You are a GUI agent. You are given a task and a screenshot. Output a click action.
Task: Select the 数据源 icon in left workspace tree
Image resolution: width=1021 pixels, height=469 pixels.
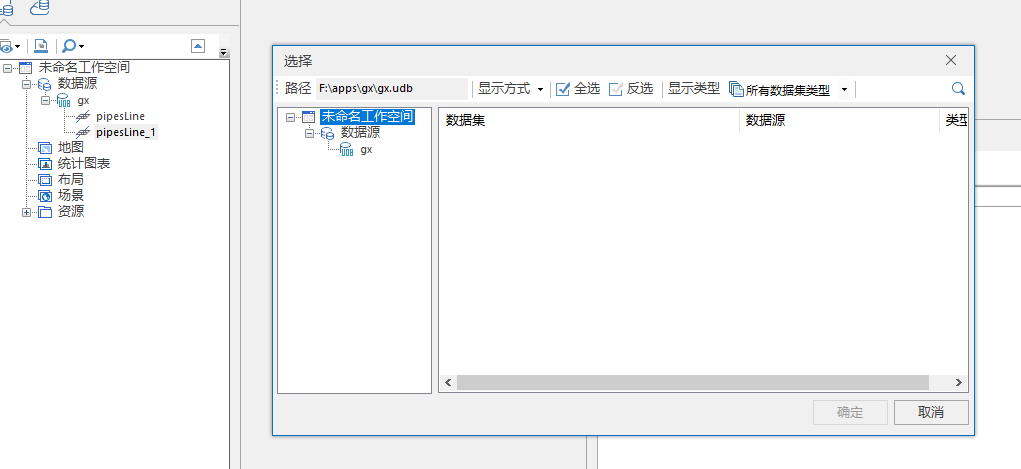(x=44, y=84)
